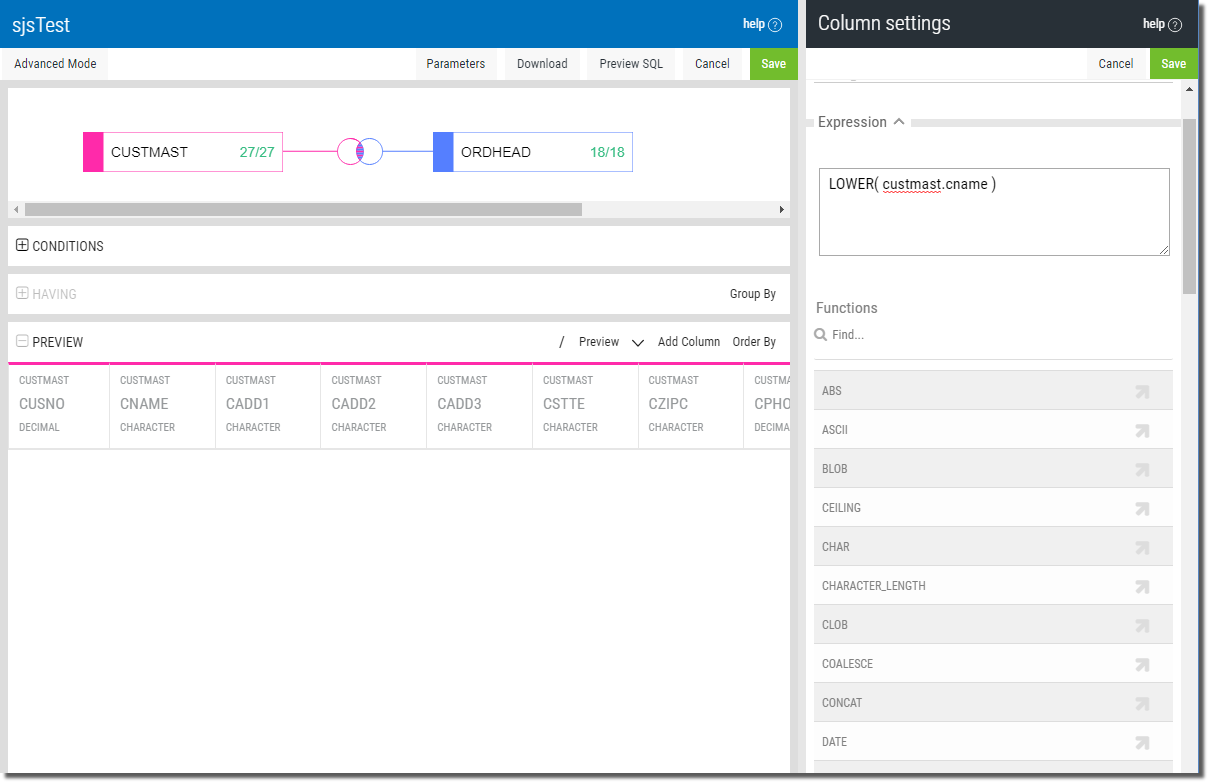Insert the CLOB function using its arrow icon

1142,625
